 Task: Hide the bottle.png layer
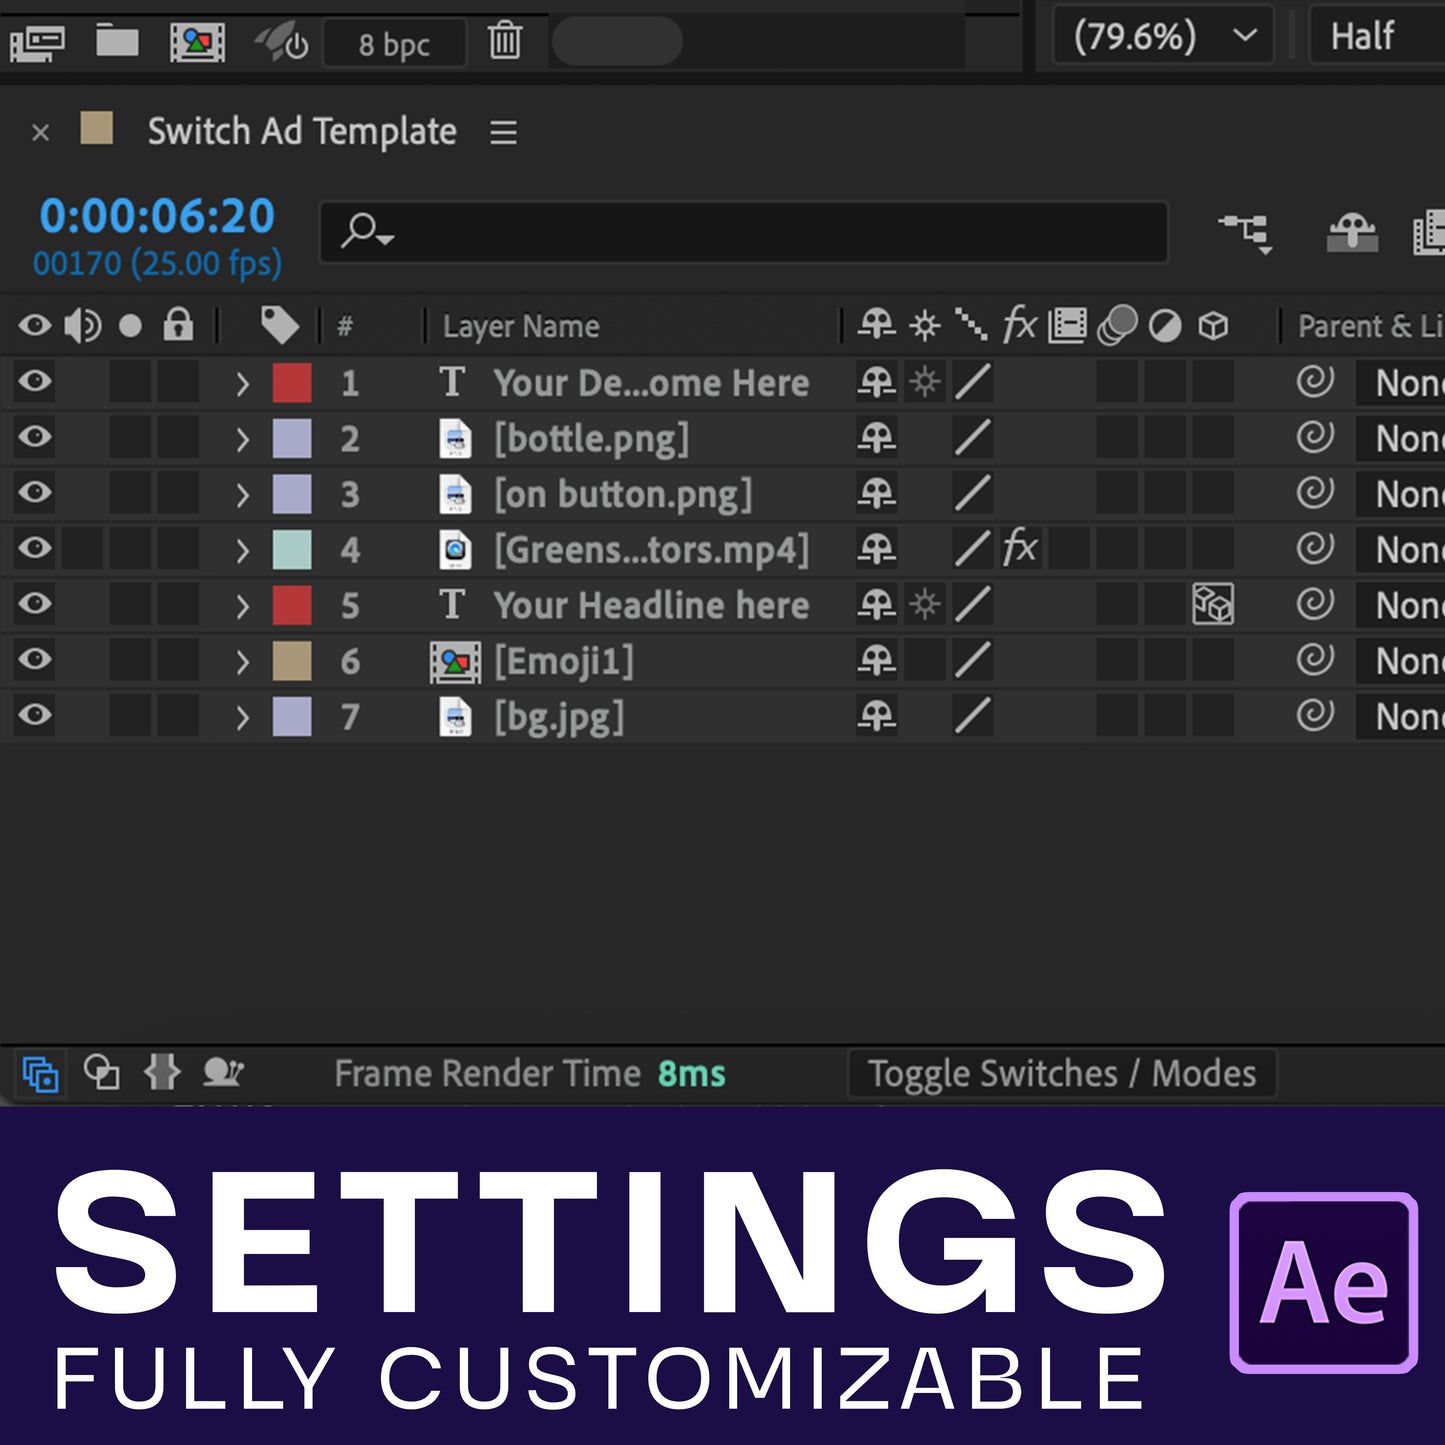(35, 437)
